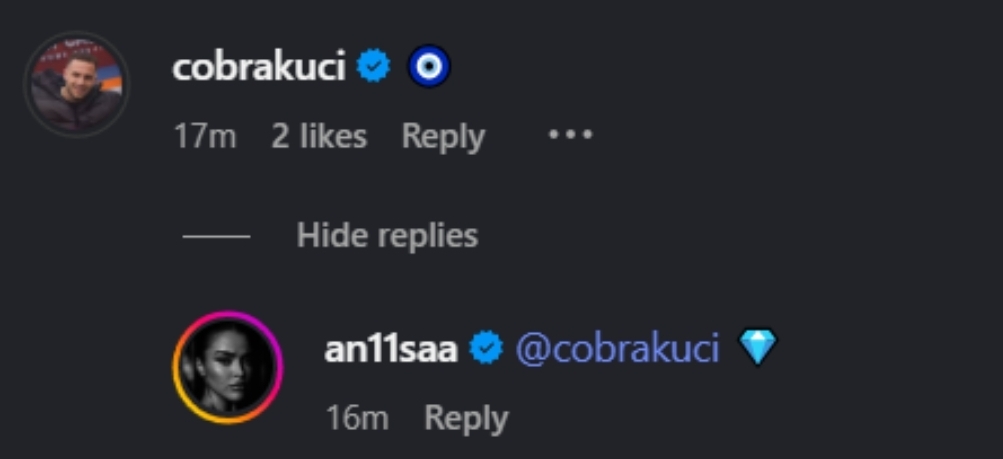Click the word "likes" under cobrakuci's comment
This screenshot has width=1003, height=459.
(333, 136)
